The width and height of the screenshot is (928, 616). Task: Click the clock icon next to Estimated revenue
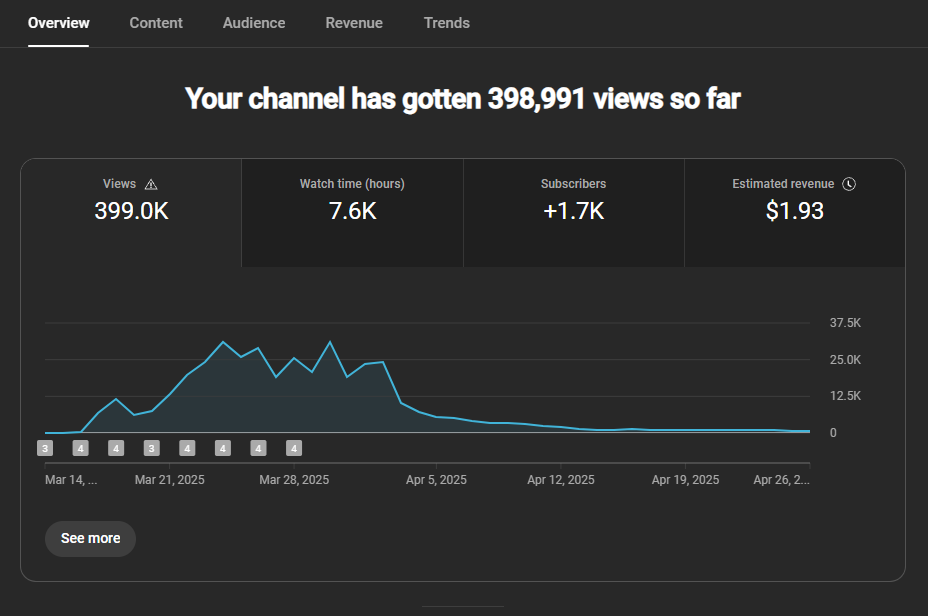tap(849, 184)
